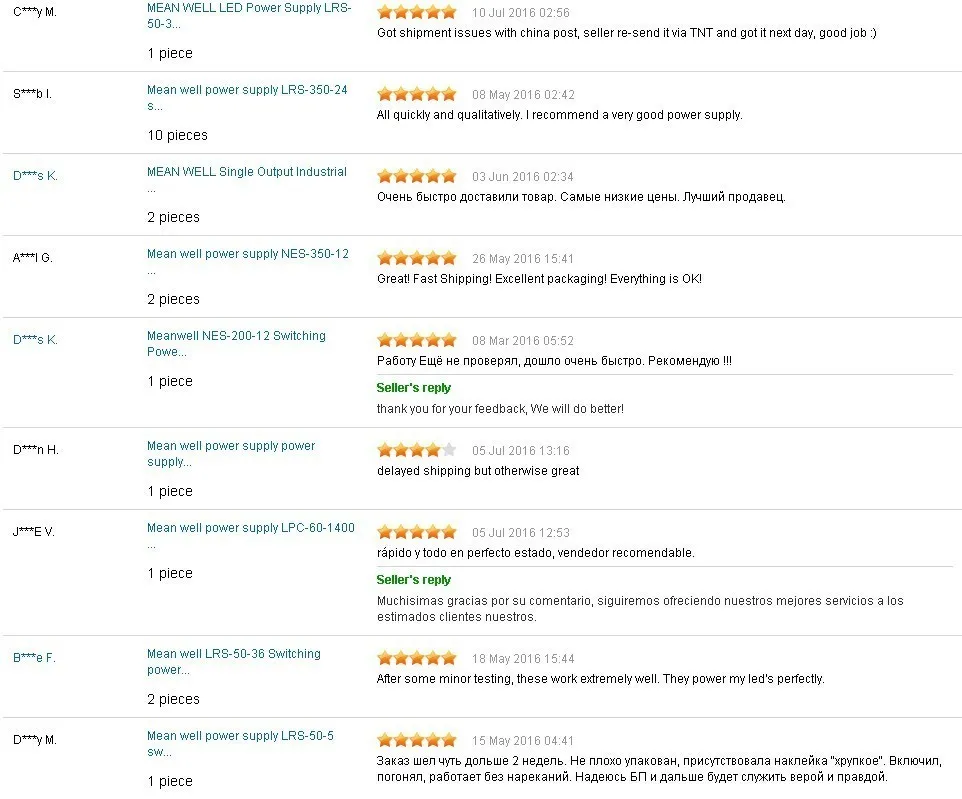Open the Mean well LRS-50-36 Switching power link

(233, 654)
